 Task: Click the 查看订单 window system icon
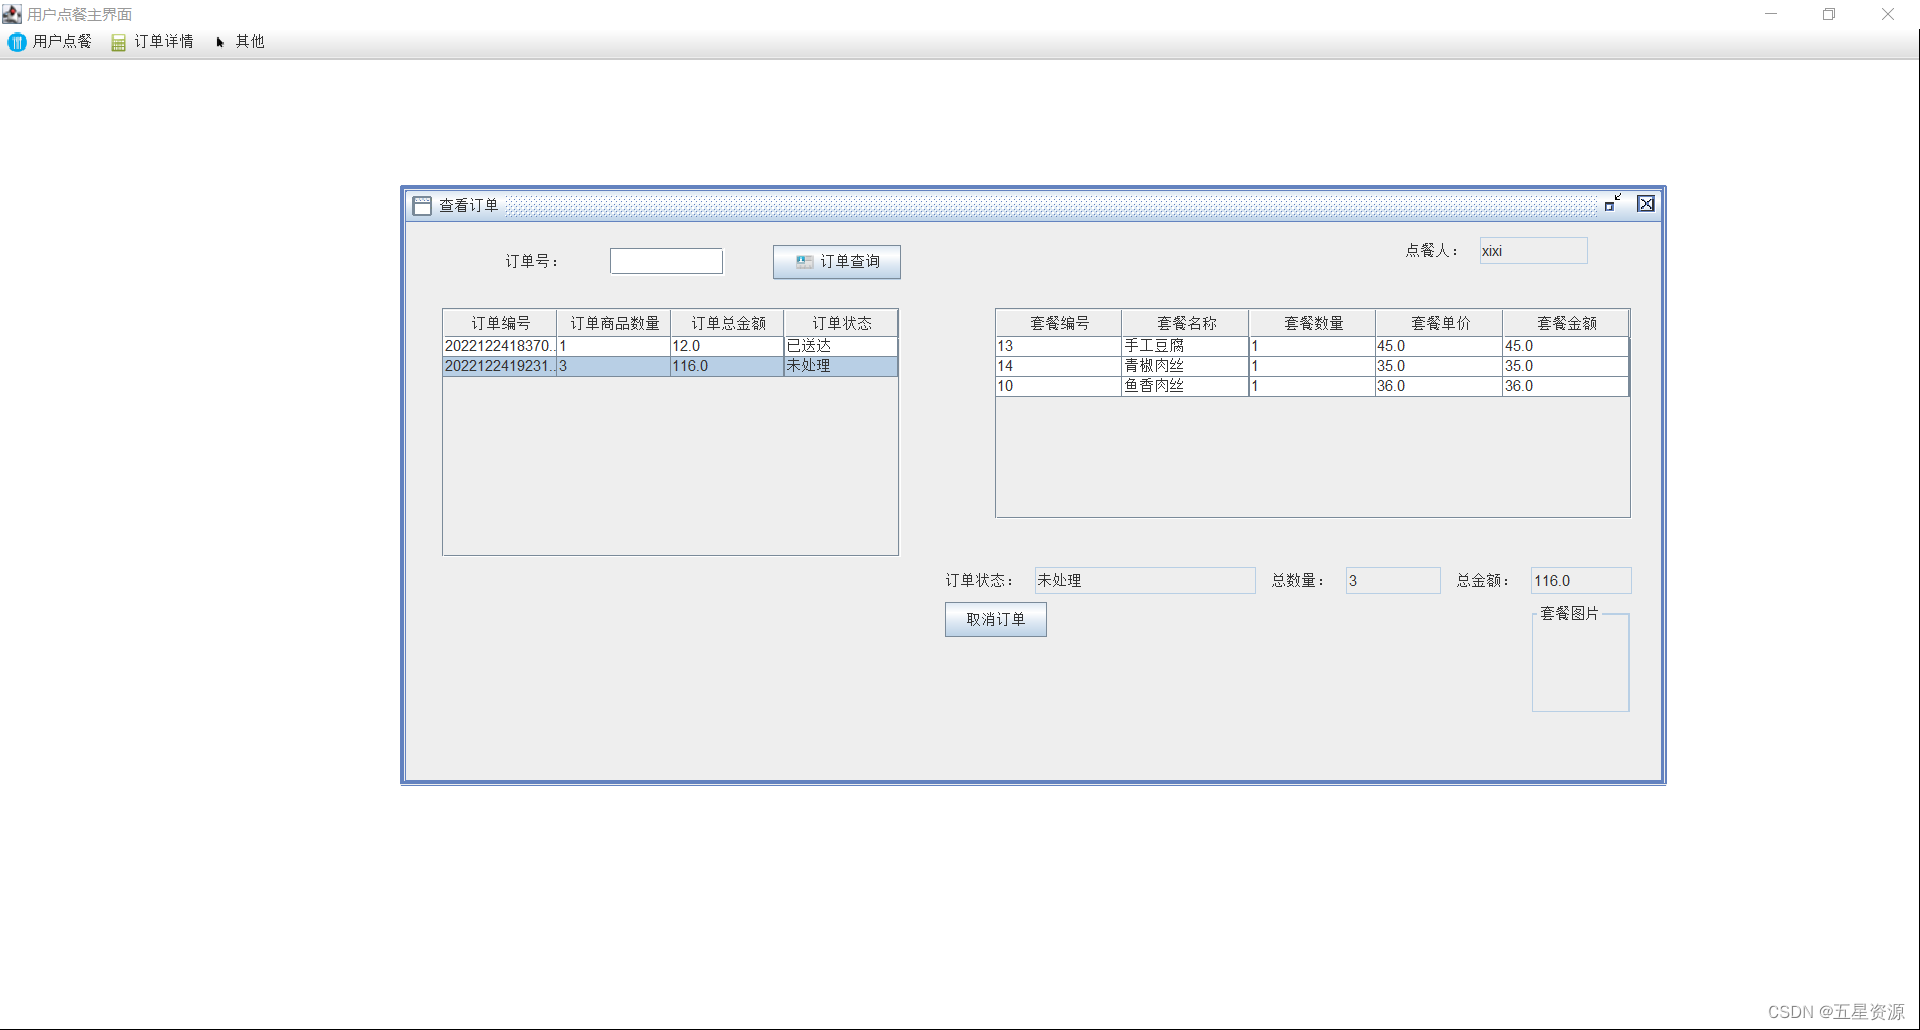(x=422, y=206)
